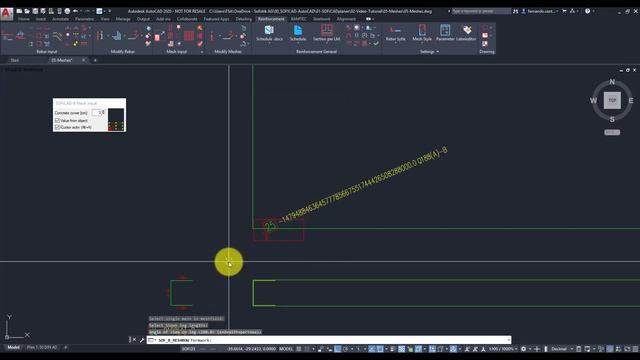This screenshot has height=360, width=640.
Task: Click the sign-in user icon
Action: (523, 11)
